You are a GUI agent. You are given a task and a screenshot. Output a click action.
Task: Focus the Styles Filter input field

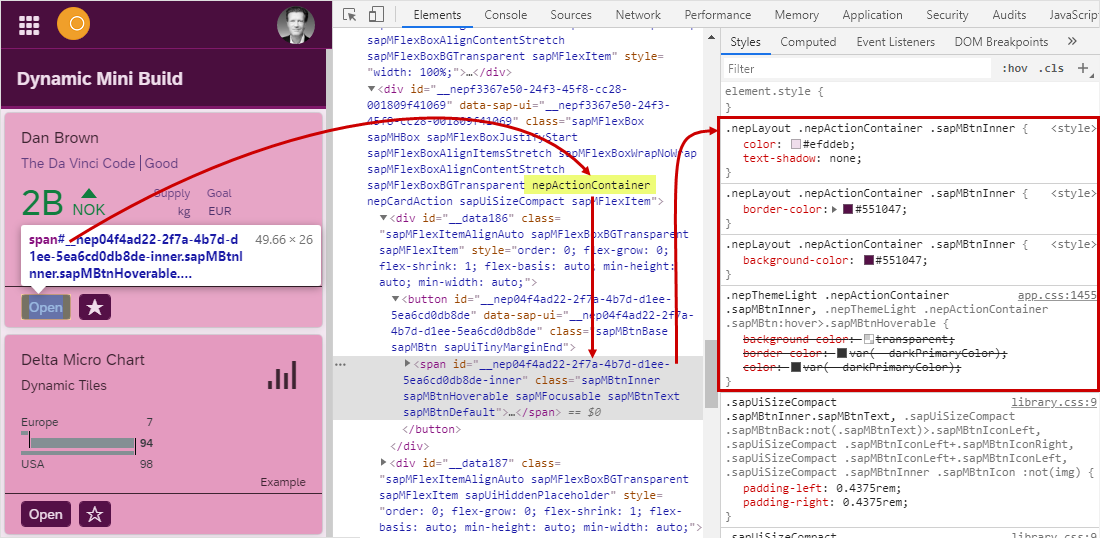click(856, 69)
